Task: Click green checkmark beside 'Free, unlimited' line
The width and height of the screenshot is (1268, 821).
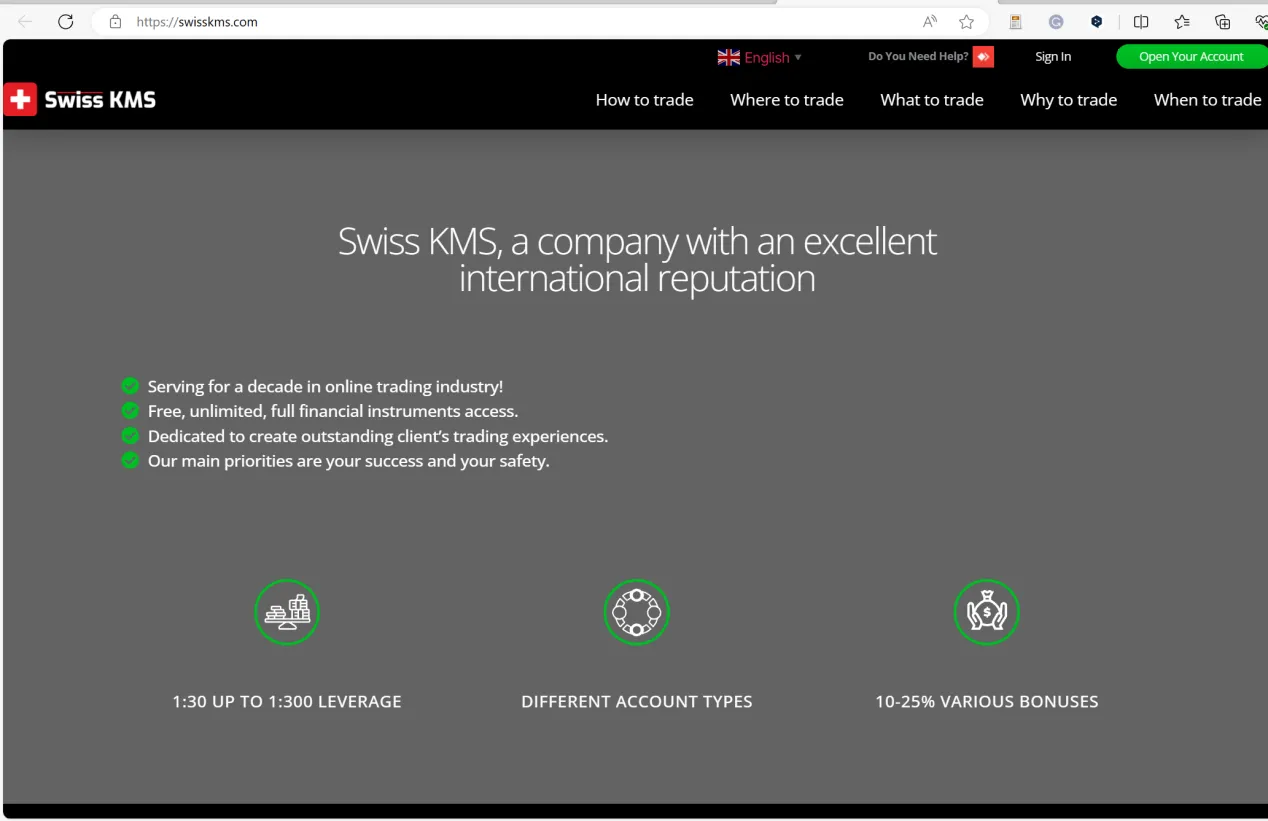Action: coord(130,411)
